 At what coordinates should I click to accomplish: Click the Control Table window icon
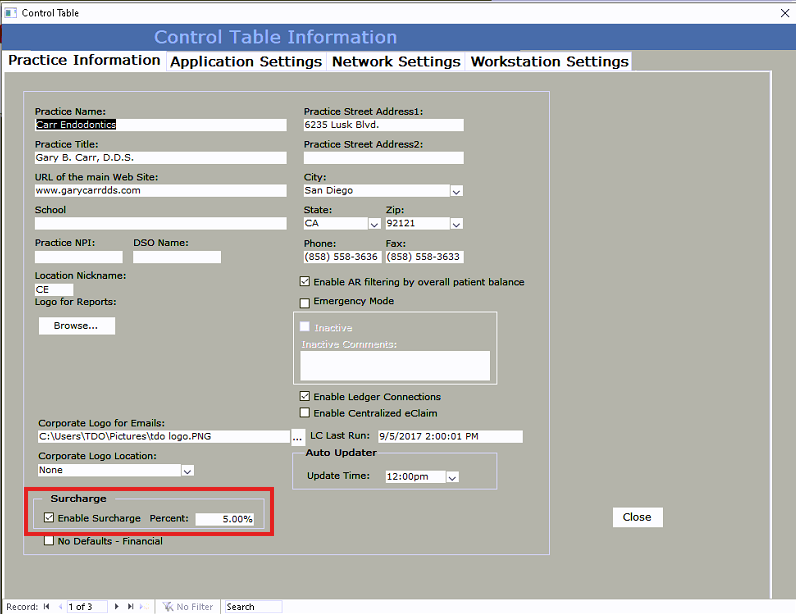pos(10,13)
